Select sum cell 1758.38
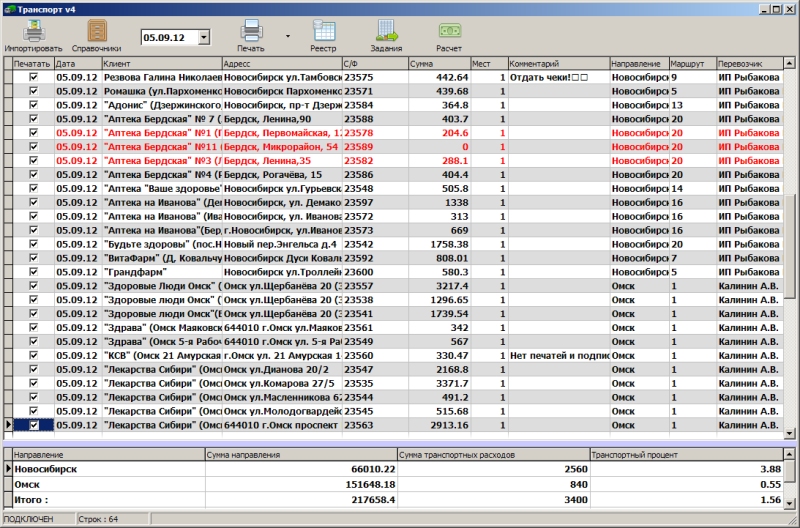The image size is (800, 528). (439, 244)
